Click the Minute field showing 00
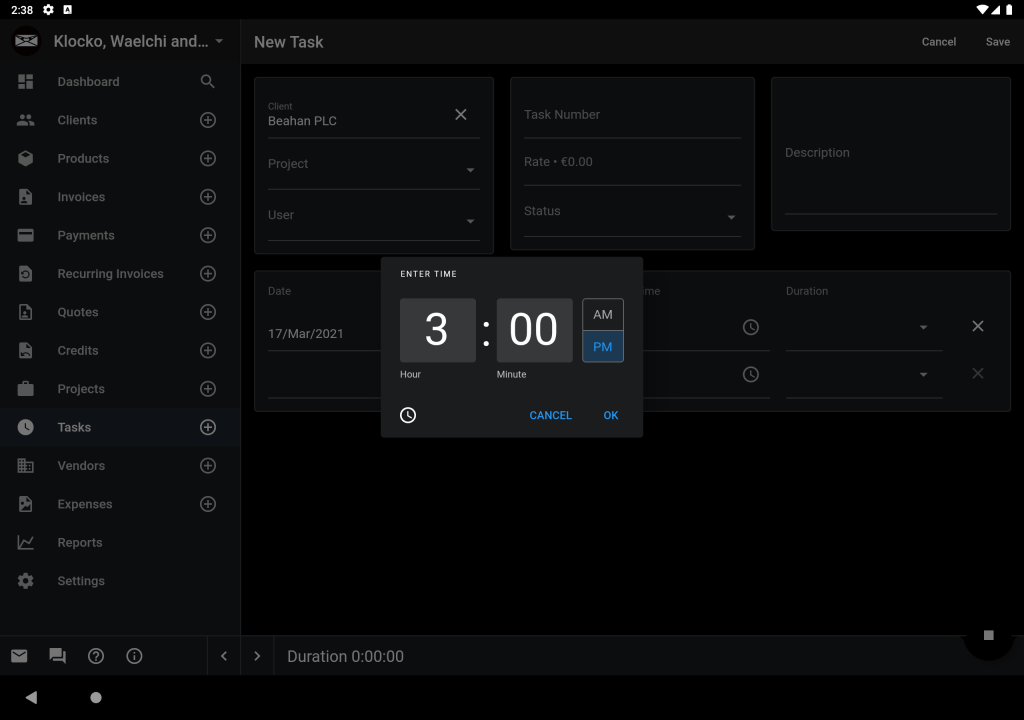Image resolution: width=1024 pixels, height=720 pixels. [534, 330]
